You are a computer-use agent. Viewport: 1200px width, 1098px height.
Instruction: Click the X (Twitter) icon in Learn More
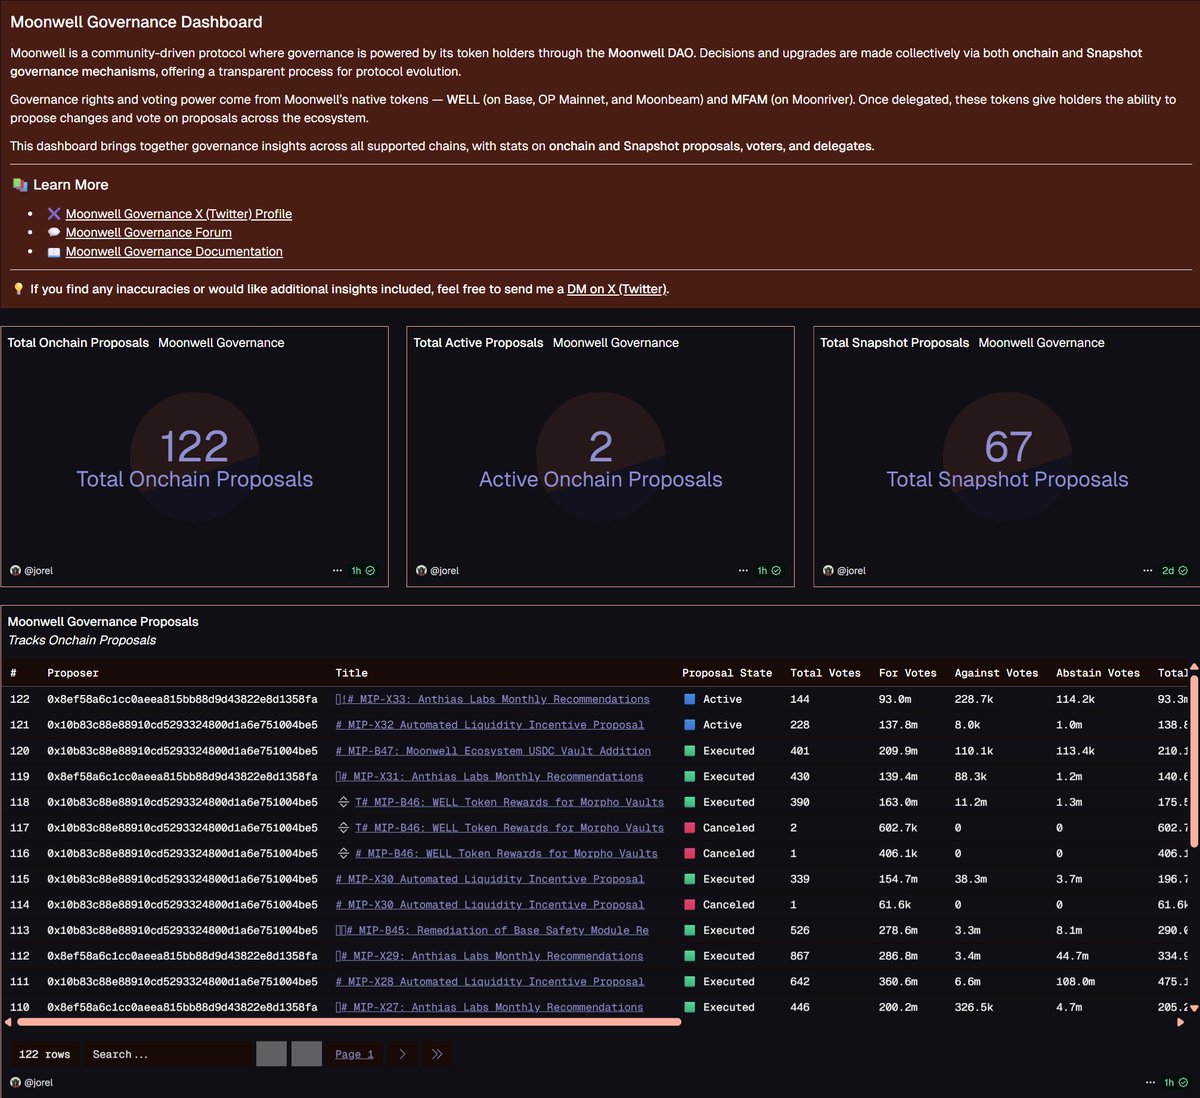[54, 213]
